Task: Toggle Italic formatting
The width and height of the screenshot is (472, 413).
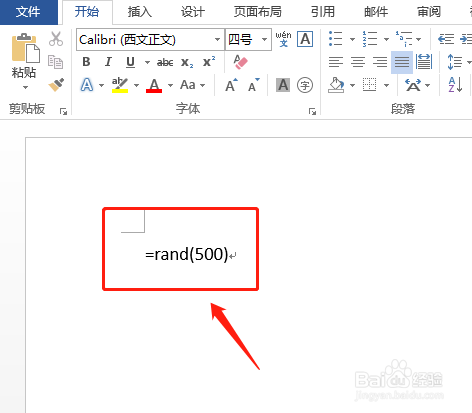Action: pyautogui.click(x=108, y=62)
